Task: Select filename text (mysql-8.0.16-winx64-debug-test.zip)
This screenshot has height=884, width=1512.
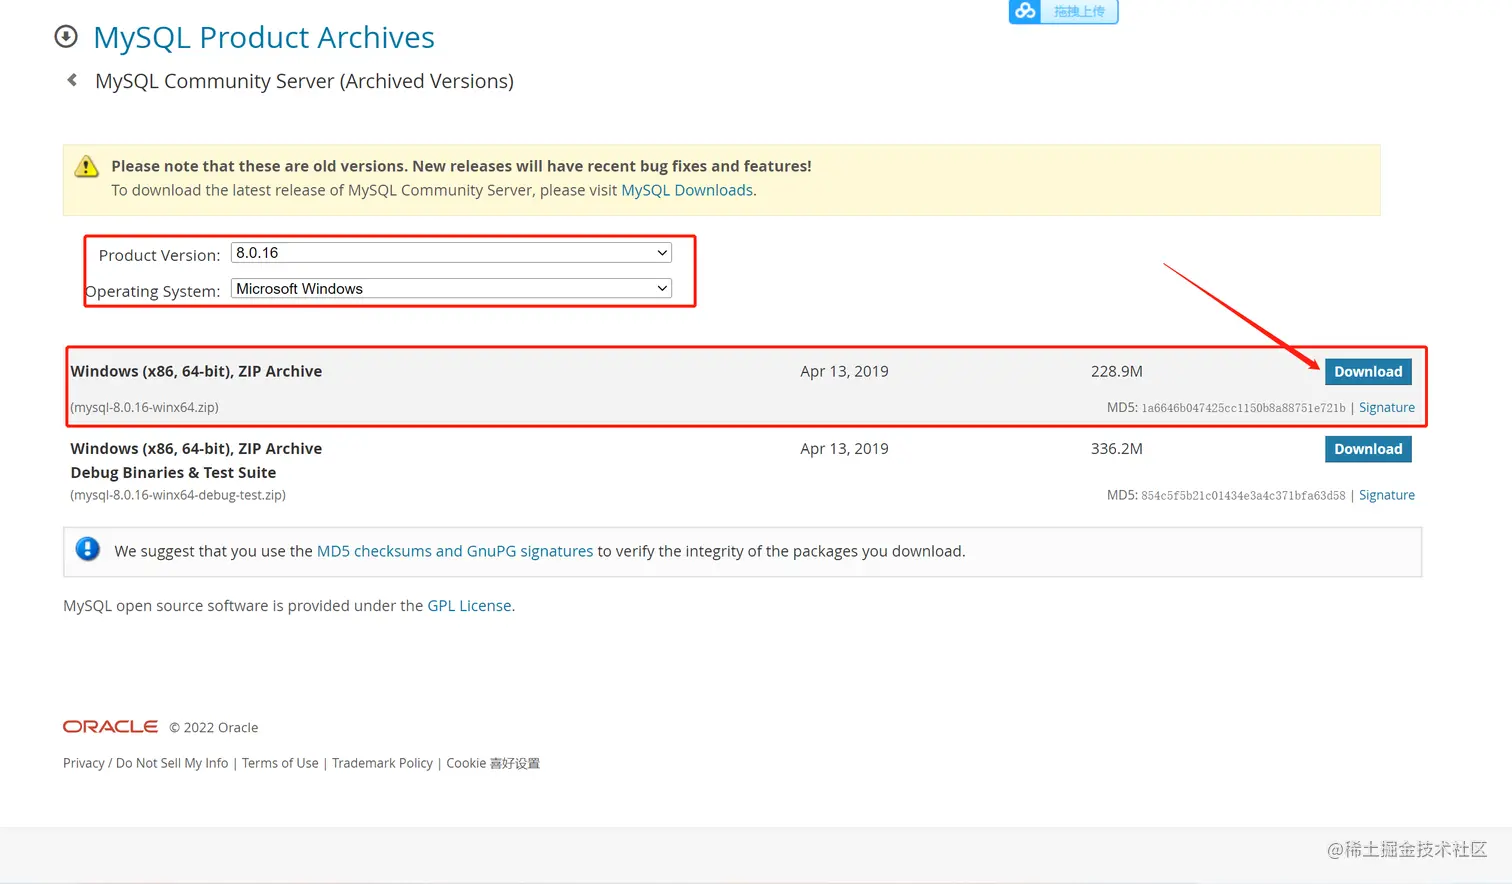Action: coord(178,495)
